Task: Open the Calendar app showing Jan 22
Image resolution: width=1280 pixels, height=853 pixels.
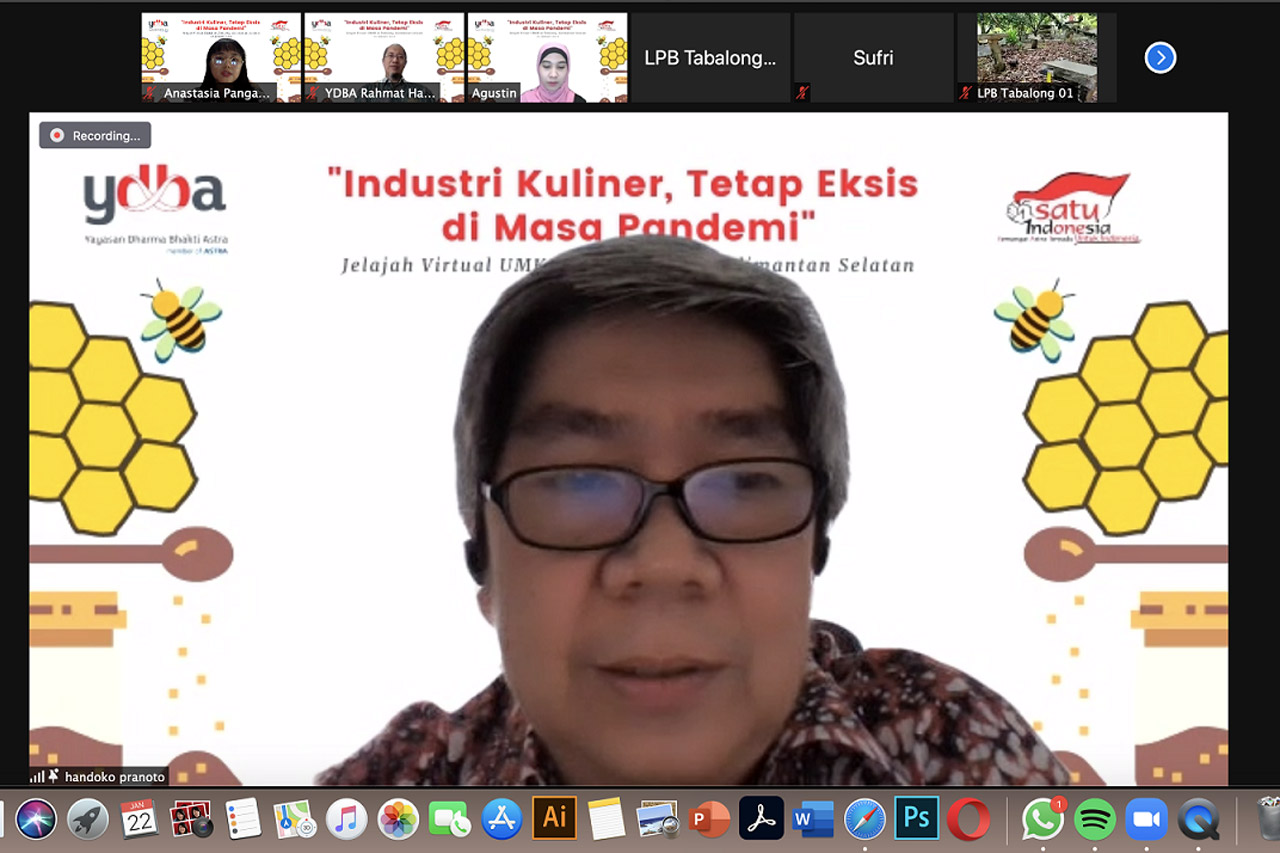Action: (x=139, y=820)
